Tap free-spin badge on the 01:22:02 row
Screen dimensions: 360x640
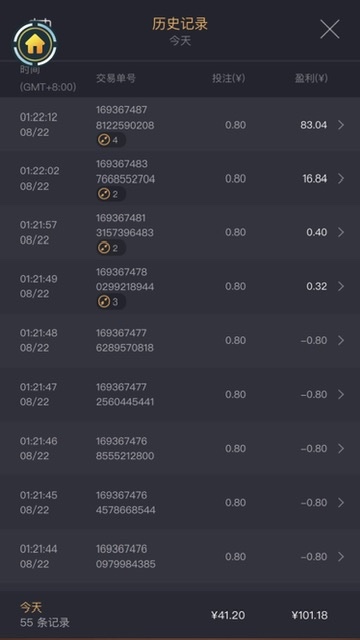pos(111,194)
